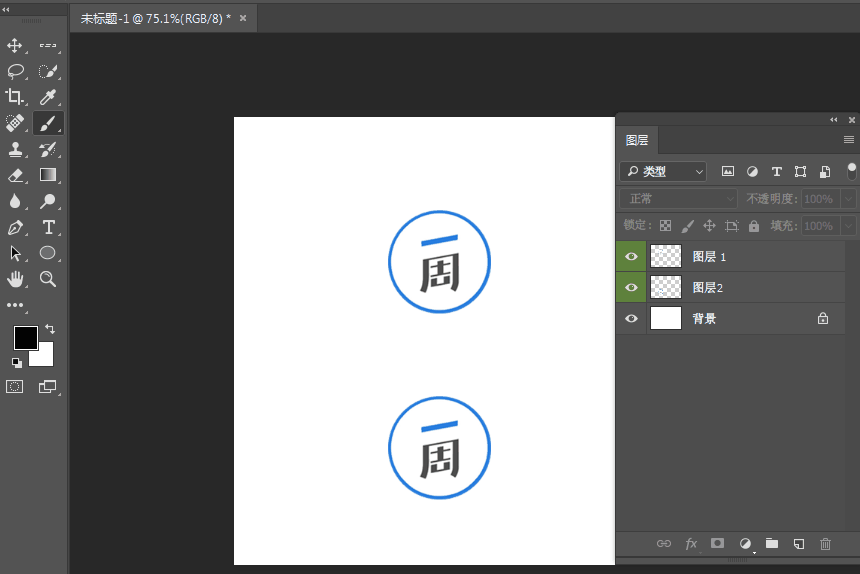The width and height of the screenshot is (860, 574).
Task: Open the 类型 layer filter dropdown
Action: [x=663, y=172]
